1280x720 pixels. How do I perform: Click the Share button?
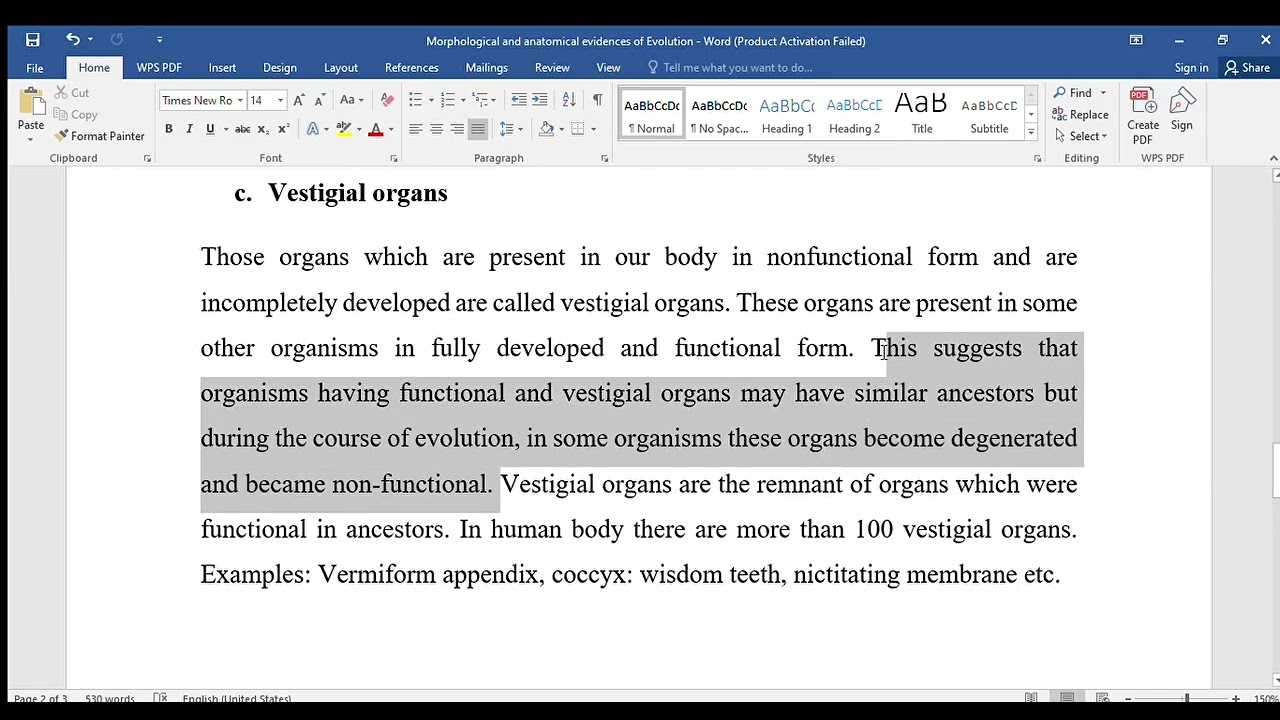[x=1247, y=68]
